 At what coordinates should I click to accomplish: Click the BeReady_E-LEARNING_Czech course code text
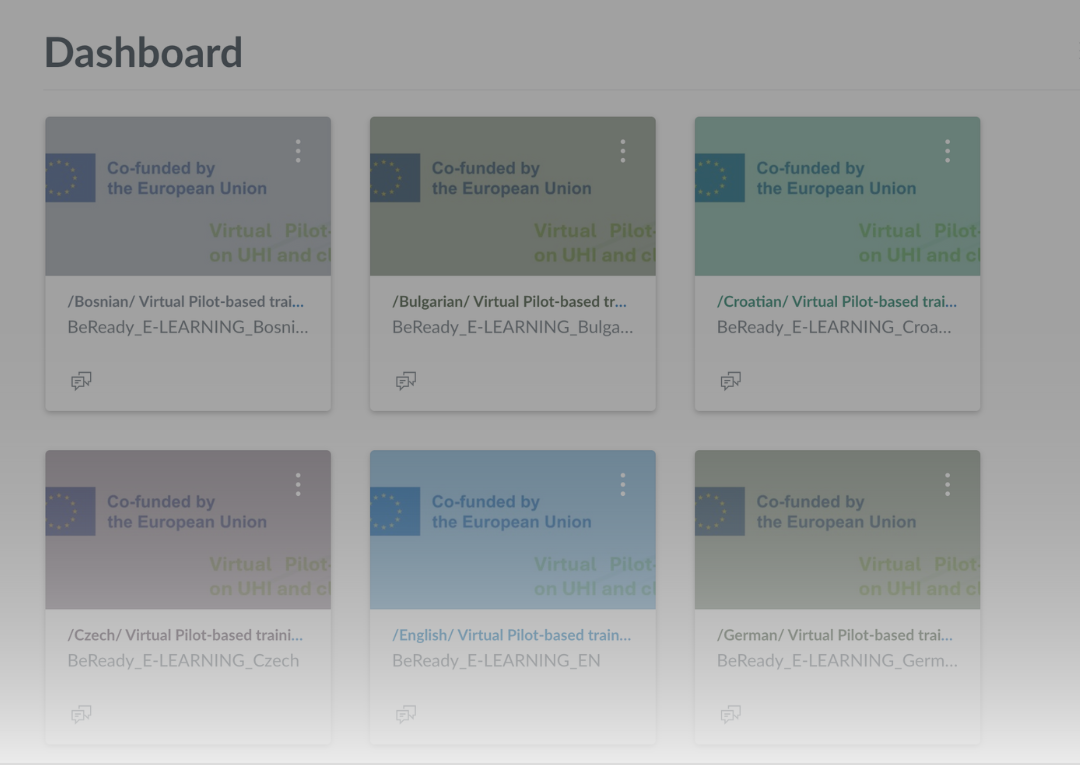(x=183, y=660)
